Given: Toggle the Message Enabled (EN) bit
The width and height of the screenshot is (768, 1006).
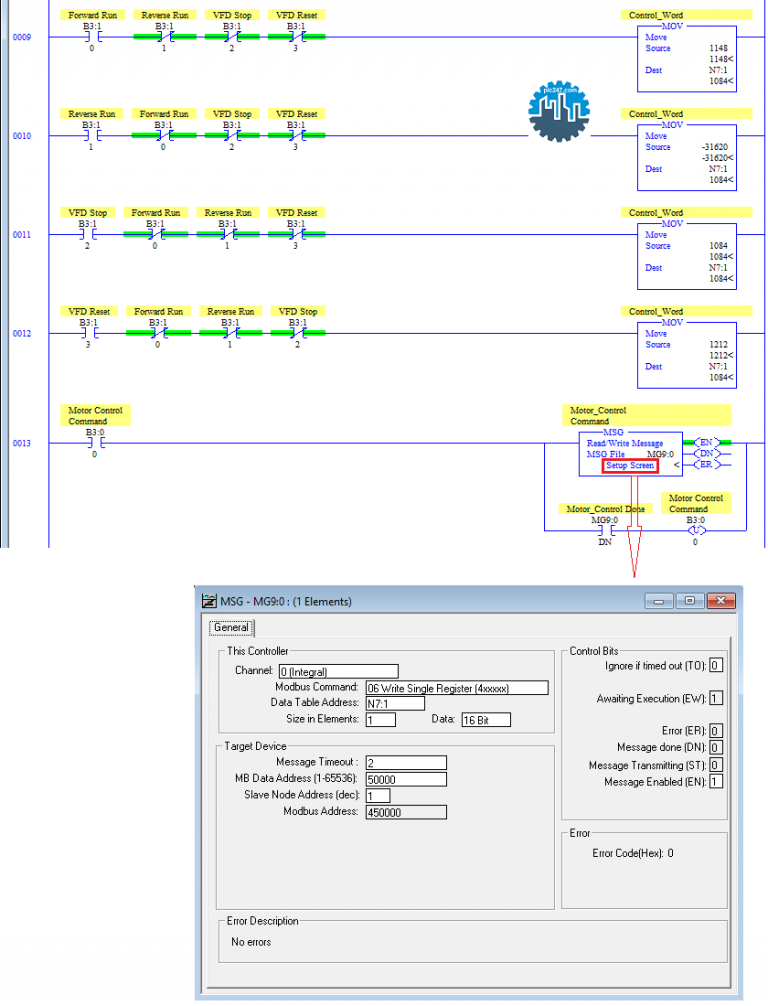Looking at the screenshot, I should (x=716, y=781).
